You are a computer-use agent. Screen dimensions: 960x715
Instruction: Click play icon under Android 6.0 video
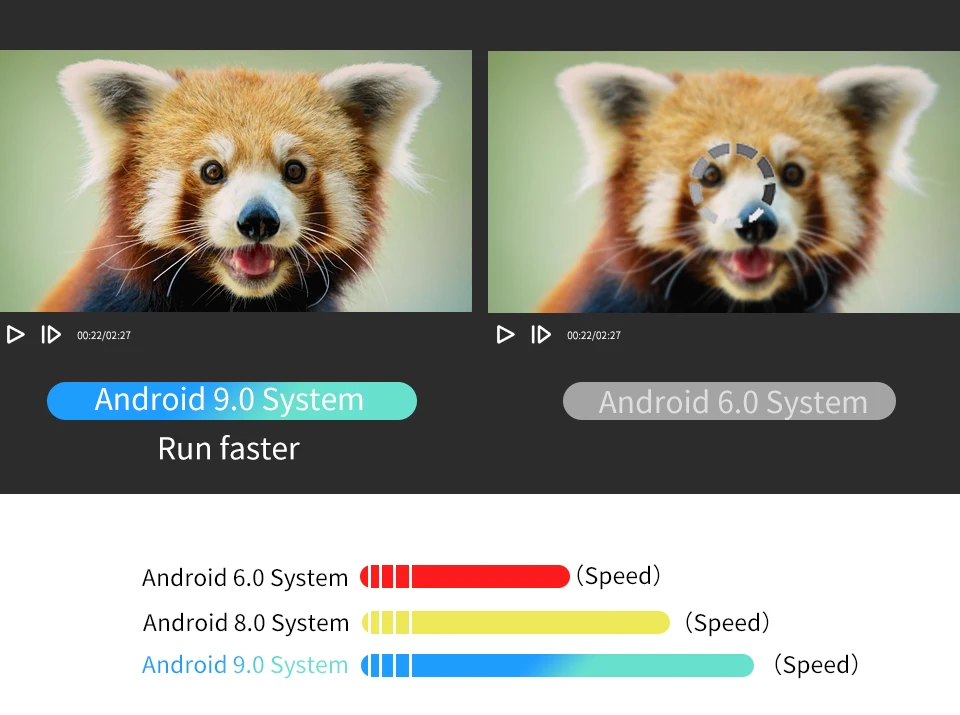(505, 335)
